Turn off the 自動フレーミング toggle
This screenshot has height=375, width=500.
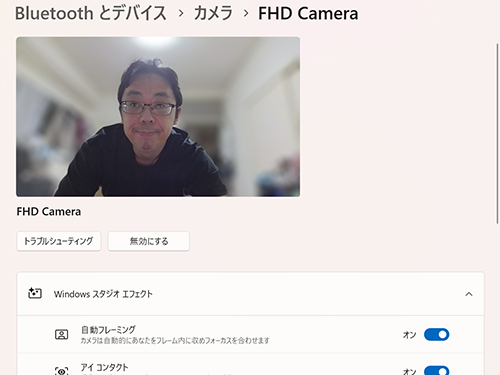[x=436, y=334]
